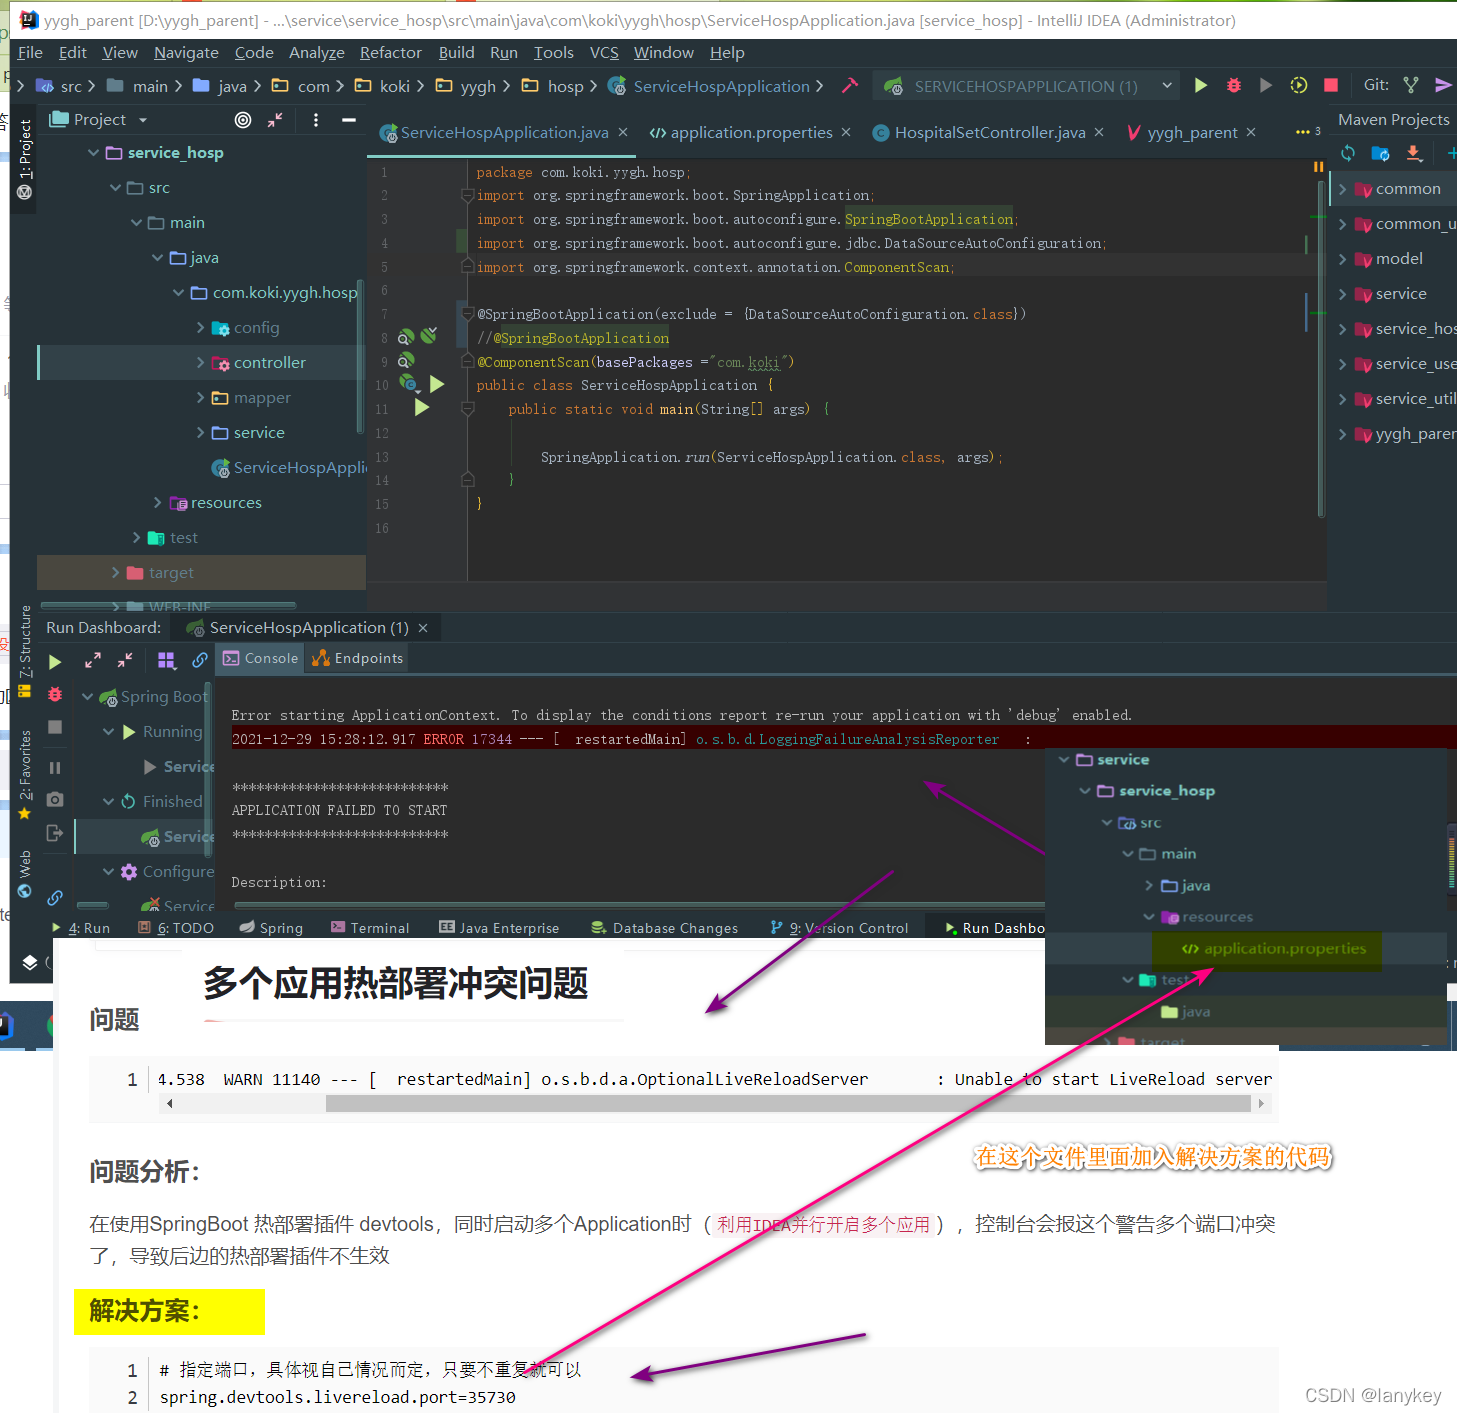Toggle the 7: Structure tool window

click(25, 651)
